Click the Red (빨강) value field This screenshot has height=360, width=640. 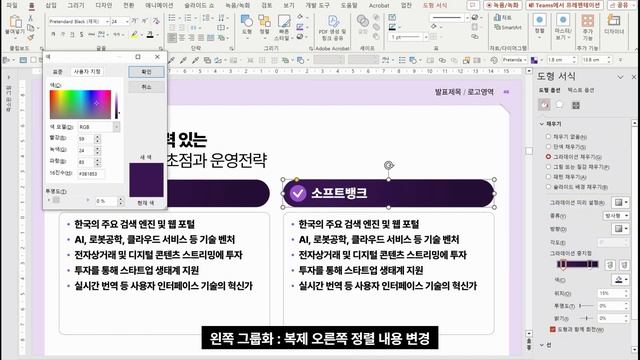click(86, 139)
